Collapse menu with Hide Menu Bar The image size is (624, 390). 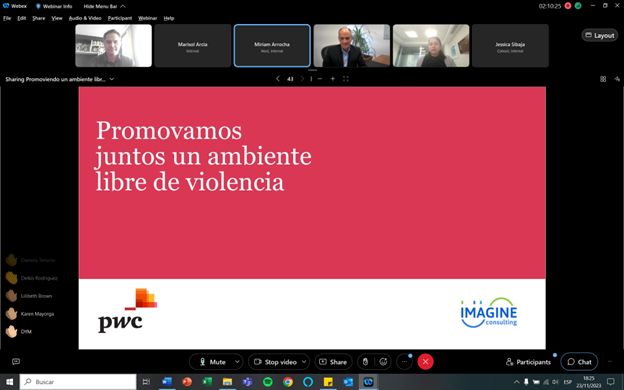(x=104, y=6)
